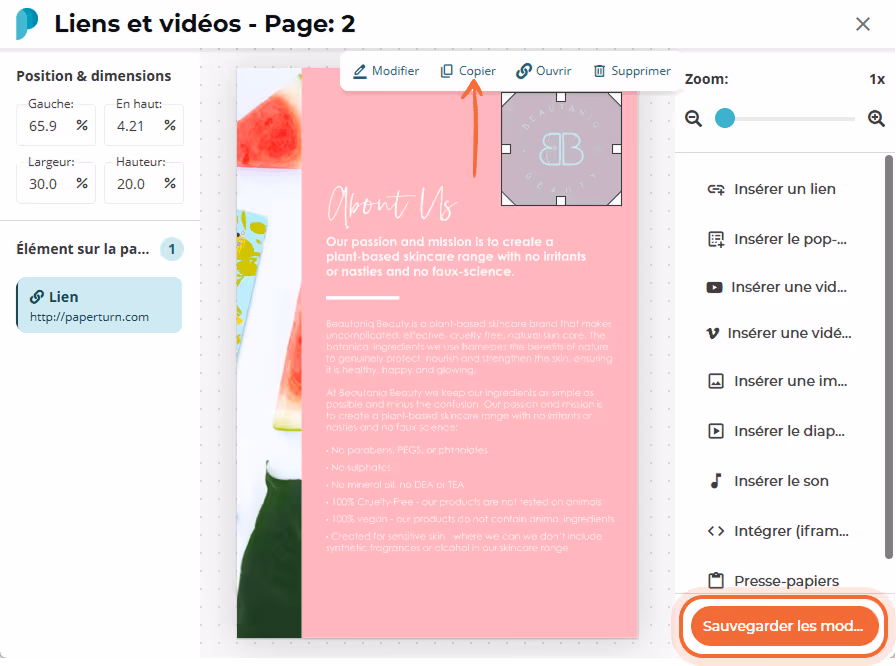
Task: Click the Supprimer trash icon
Action: 599,71
